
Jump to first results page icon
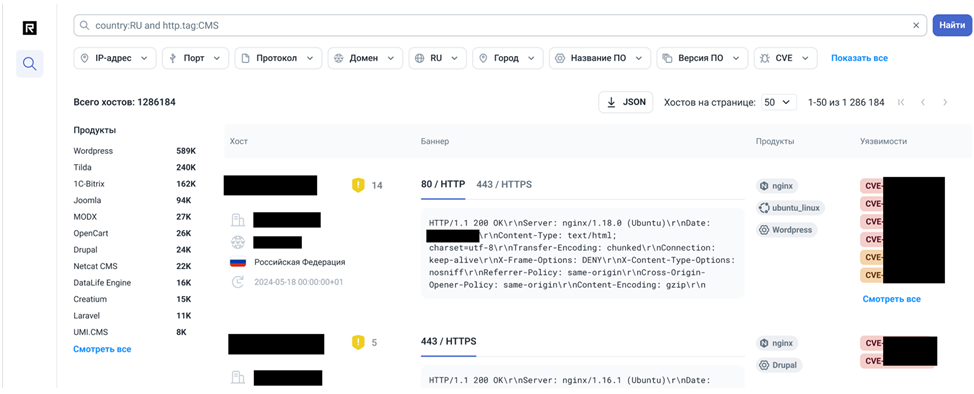901,103
